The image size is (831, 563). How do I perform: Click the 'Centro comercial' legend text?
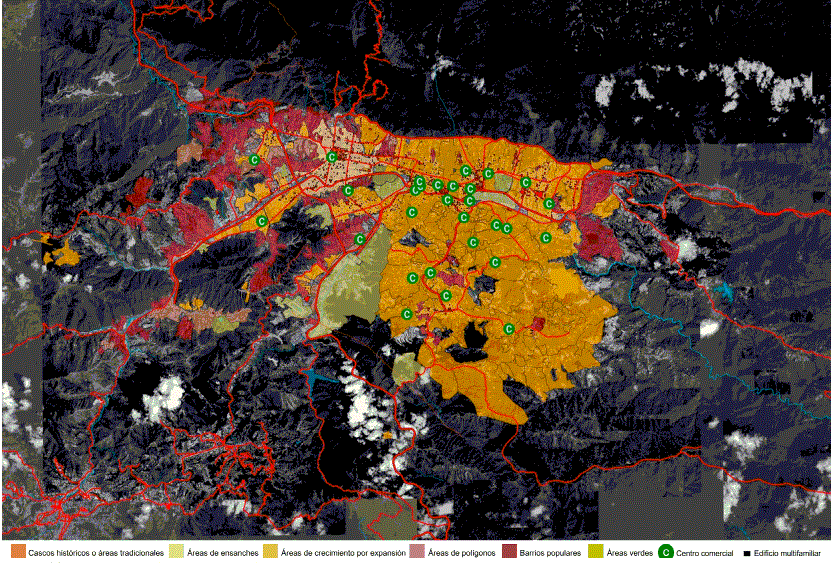(704, 553)
